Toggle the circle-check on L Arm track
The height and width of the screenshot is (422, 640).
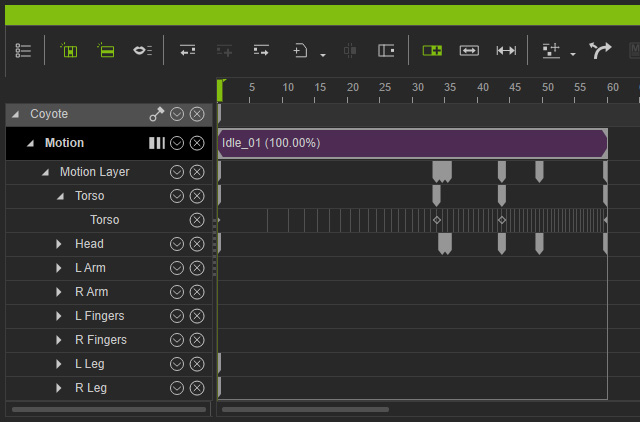pyautogui.click(x=177, y=268)
